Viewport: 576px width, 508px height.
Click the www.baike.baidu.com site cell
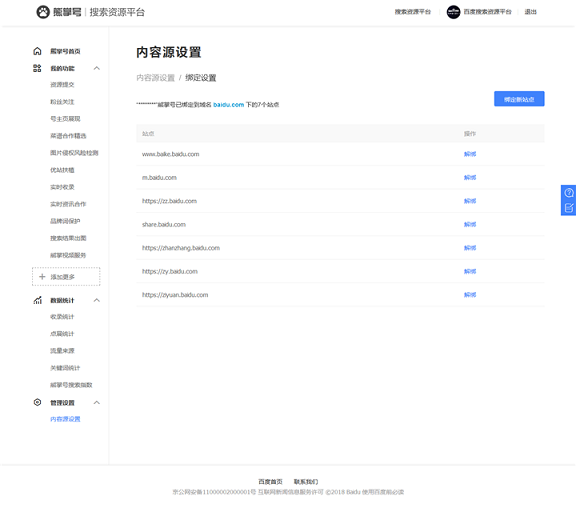click(170, 154)
